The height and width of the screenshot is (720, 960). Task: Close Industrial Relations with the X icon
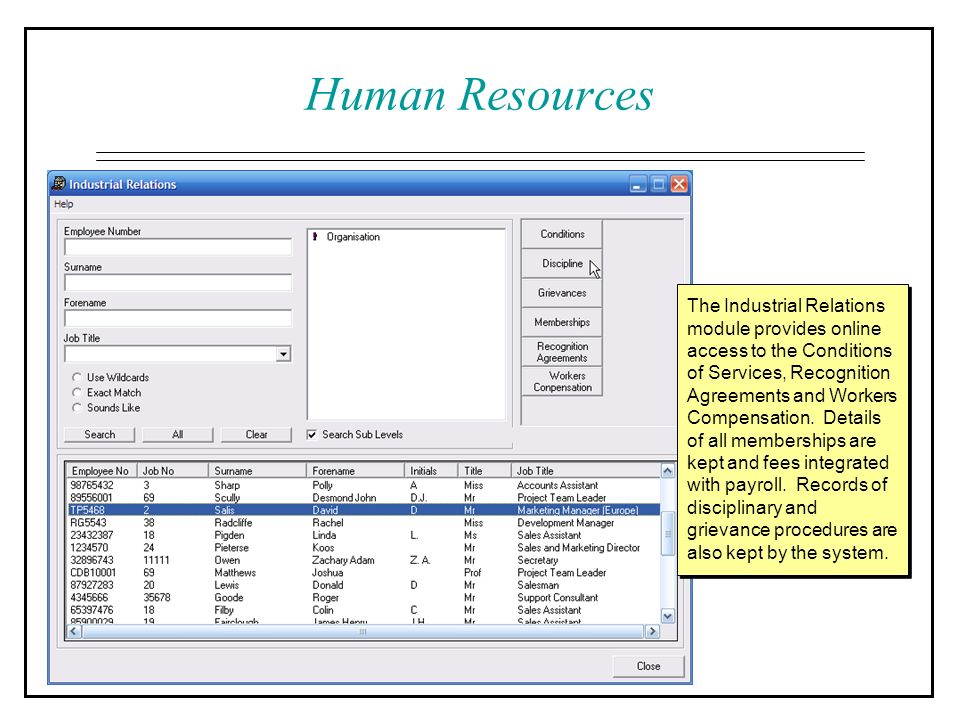pyautogui.click(x=679, y=184)
